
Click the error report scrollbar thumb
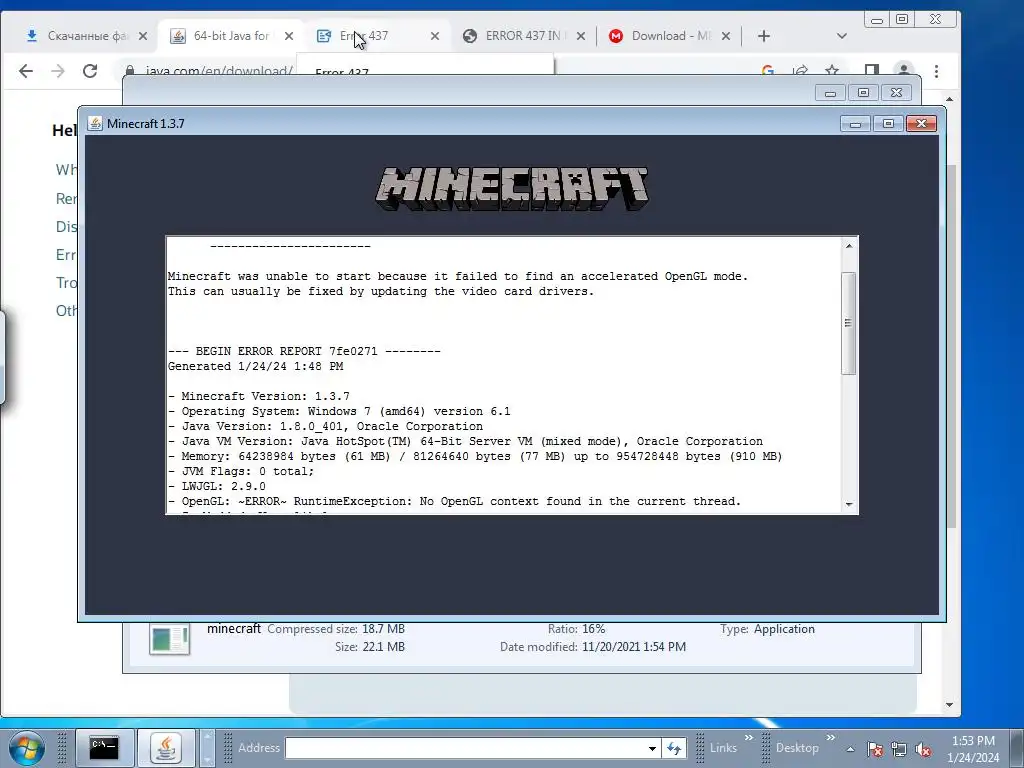tap(848, 323)
